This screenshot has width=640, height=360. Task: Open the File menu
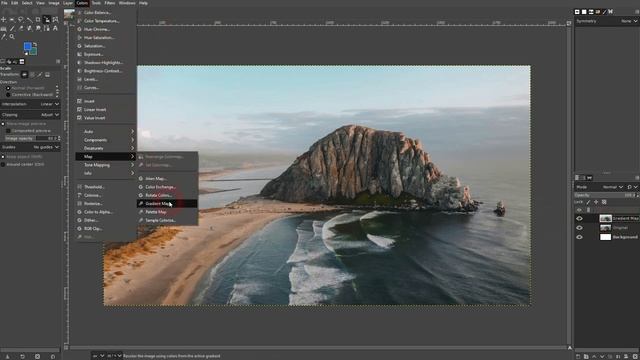click(4, 3)
